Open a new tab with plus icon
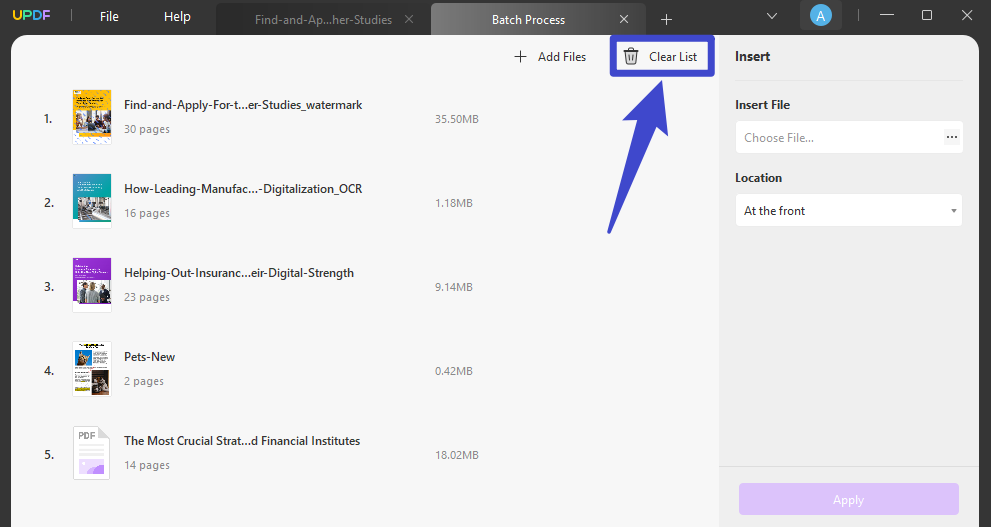The height and width of the screenshot is (527, 991). tap(667, 19)
